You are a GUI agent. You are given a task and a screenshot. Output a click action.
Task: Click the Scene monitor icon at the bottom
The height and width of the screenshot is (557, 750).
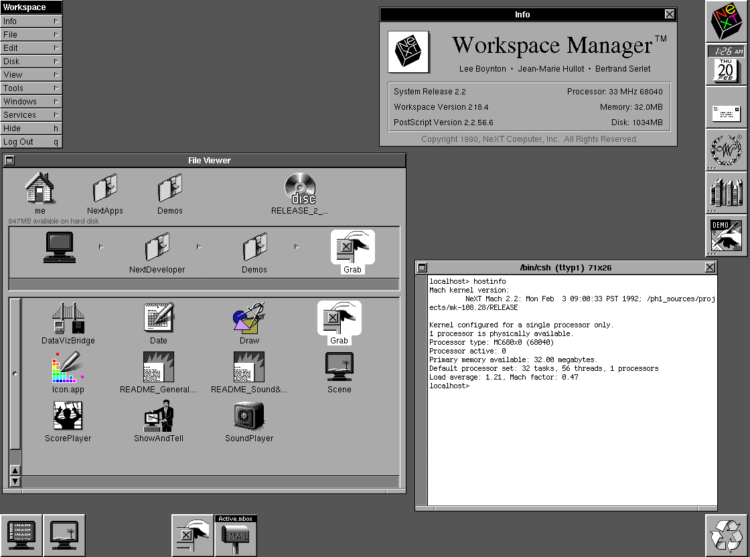tap(64, 535)
